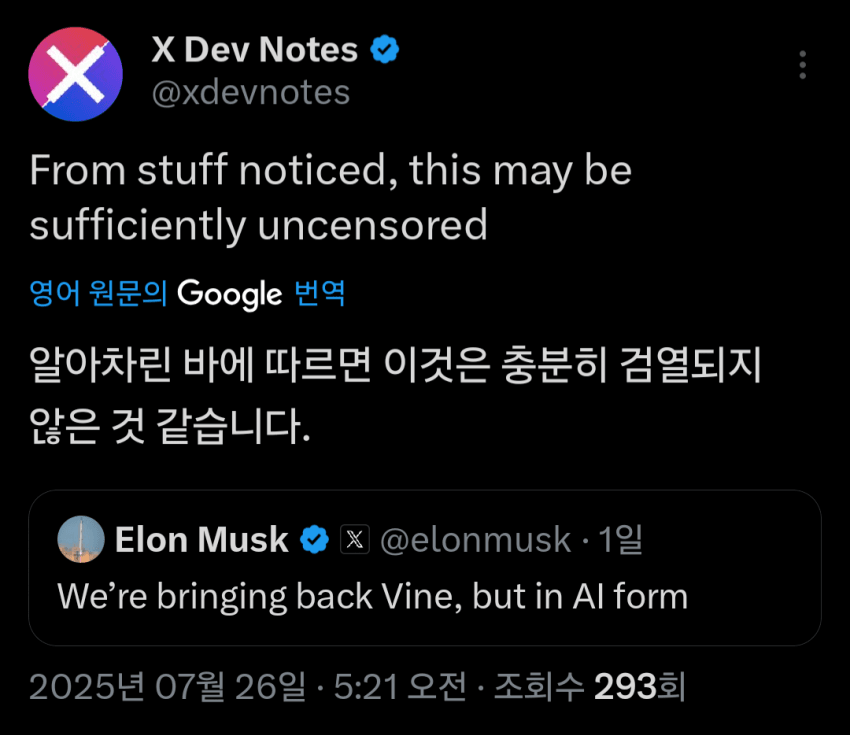Image resolution: width=850 pixels, height=735 pixels.
Task: Click the English tweet text 'From stuff noticed'
Action: 331,198
